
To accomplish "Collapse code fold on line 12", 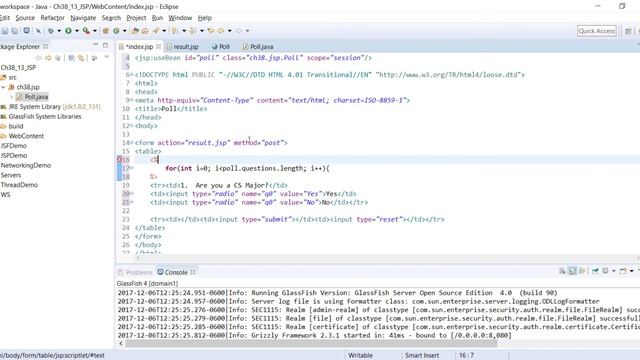I will tap(132, 126).
